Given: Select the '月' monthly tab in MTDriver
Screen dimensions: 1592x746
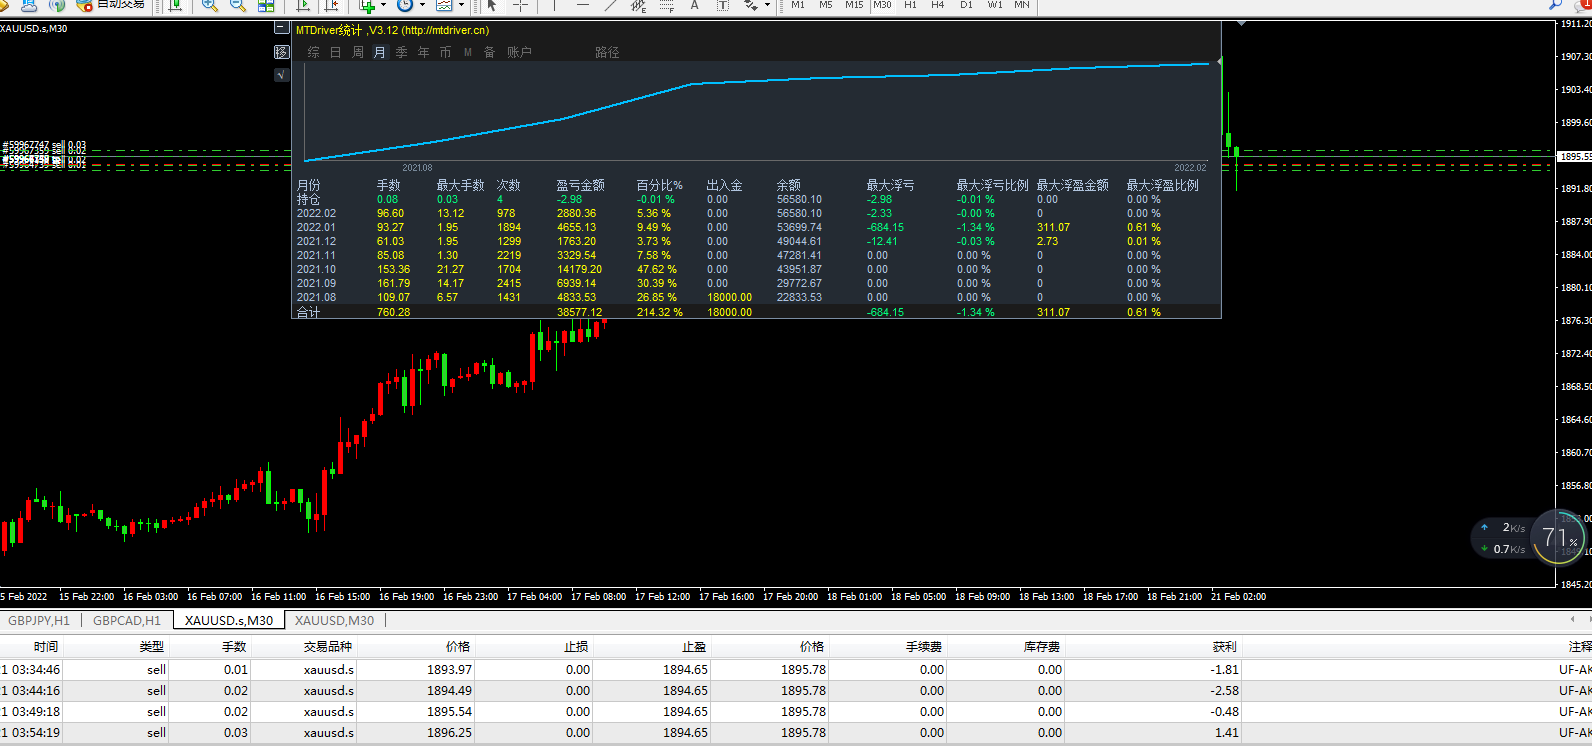Looking at the screenshot, I should tap(380, 52).
